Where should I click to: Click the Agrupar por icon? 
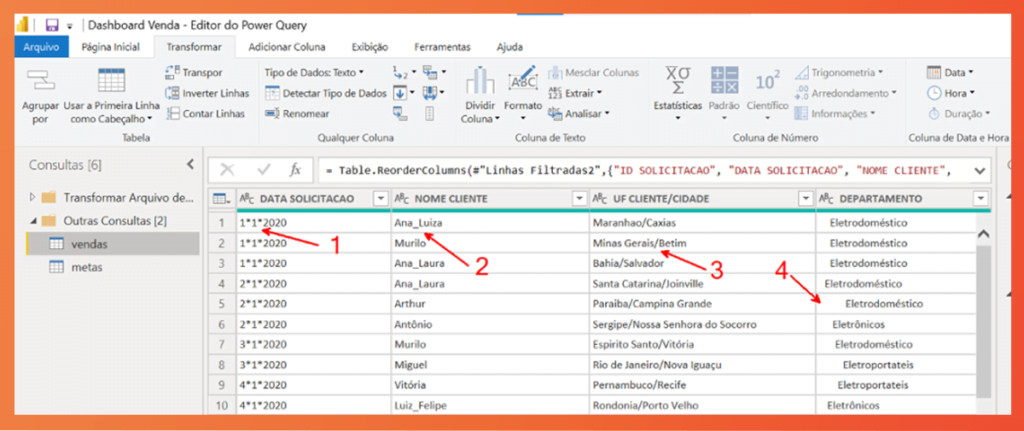40,80
